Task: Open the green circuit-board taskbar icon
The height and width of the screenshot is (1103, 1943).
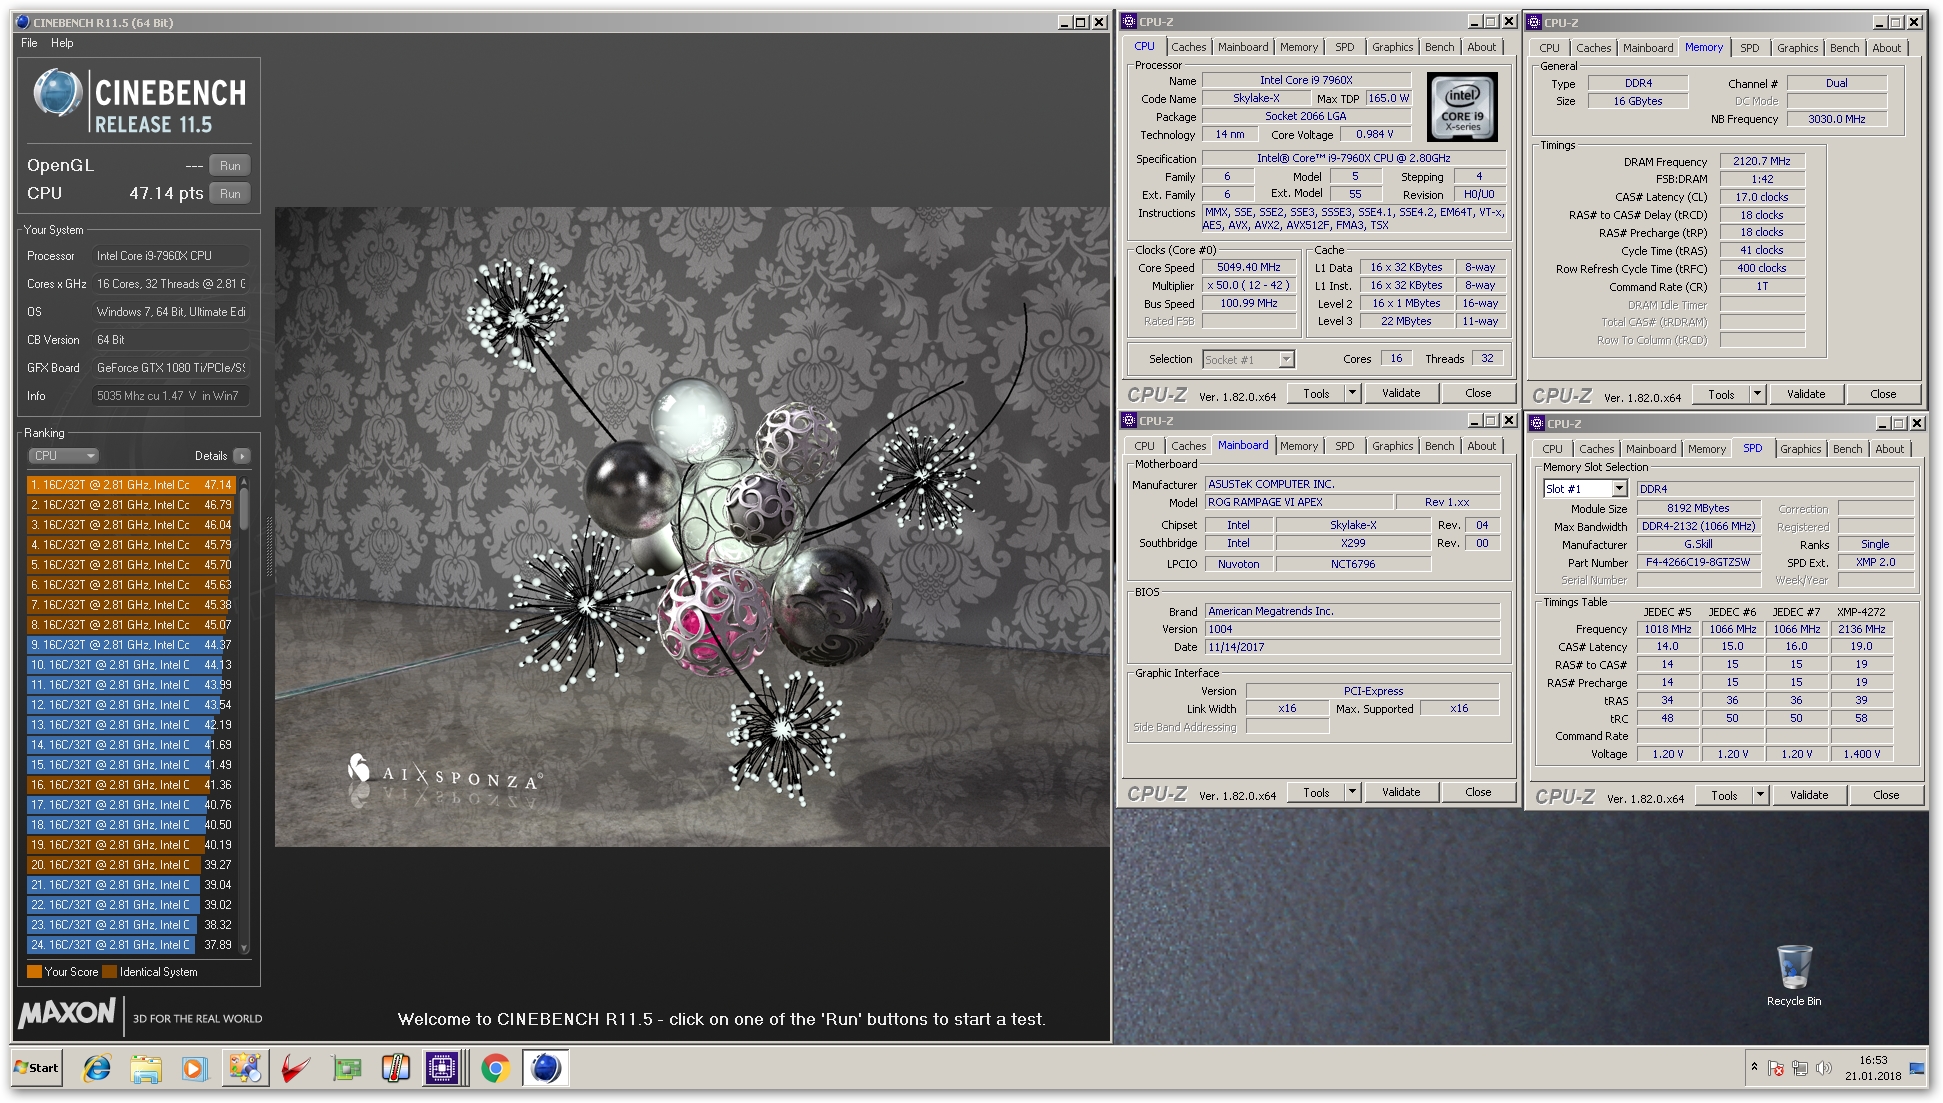Action: [x=346, y=1068]
